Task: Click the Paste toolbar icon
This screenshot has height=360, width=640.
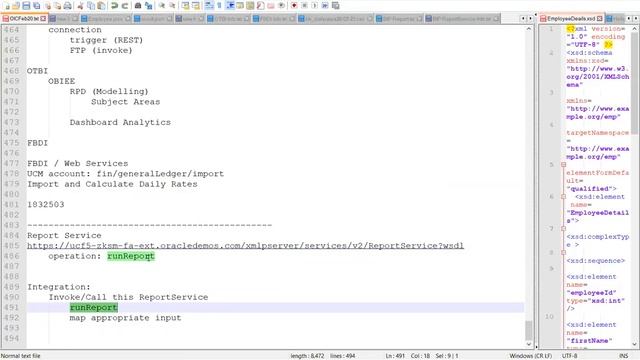Action: [x=101, y=6]
